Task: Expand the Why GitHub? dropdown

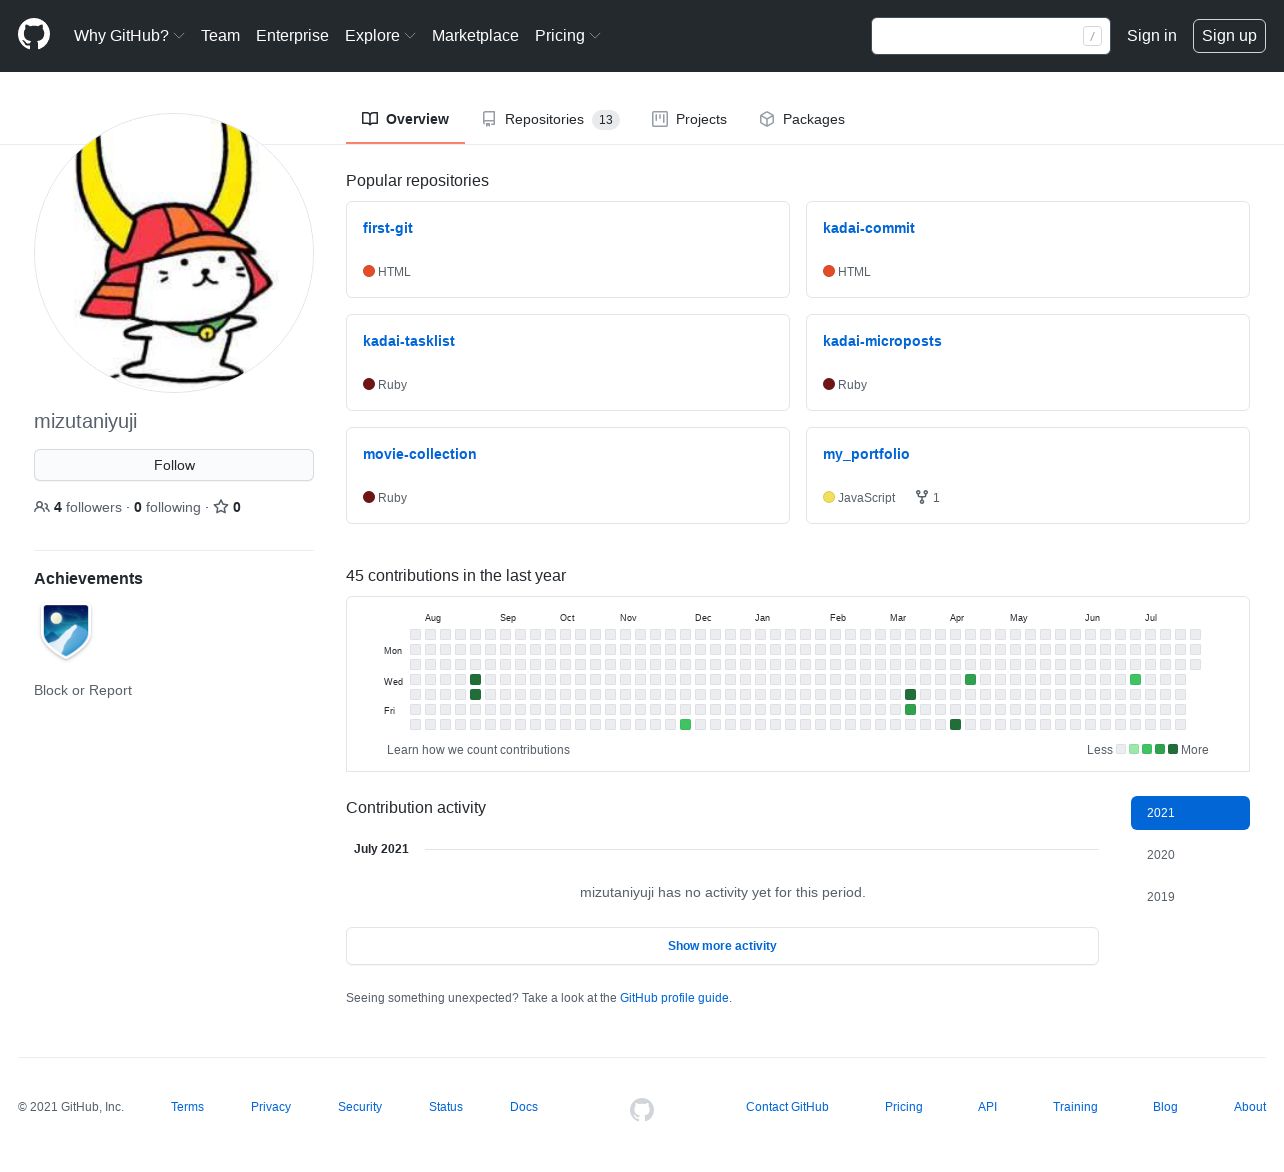Action: pos(129,35)
